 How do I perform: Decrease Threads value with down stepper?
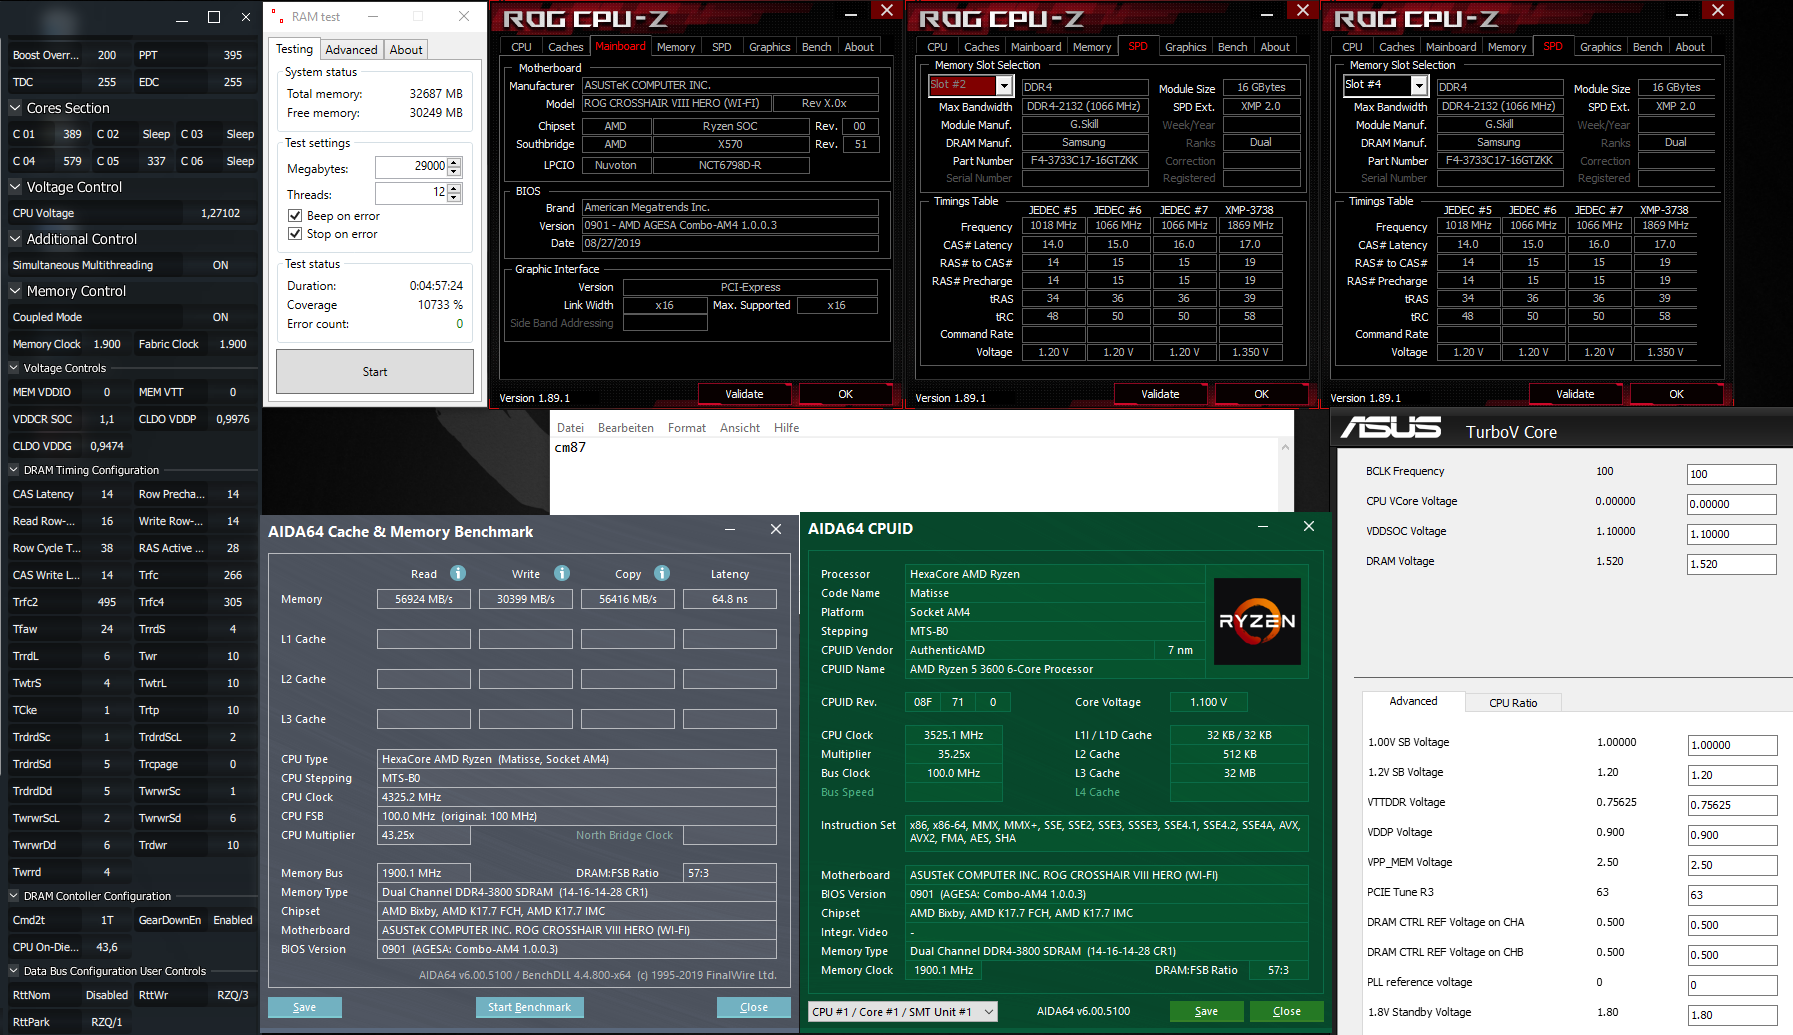[454, 197]
